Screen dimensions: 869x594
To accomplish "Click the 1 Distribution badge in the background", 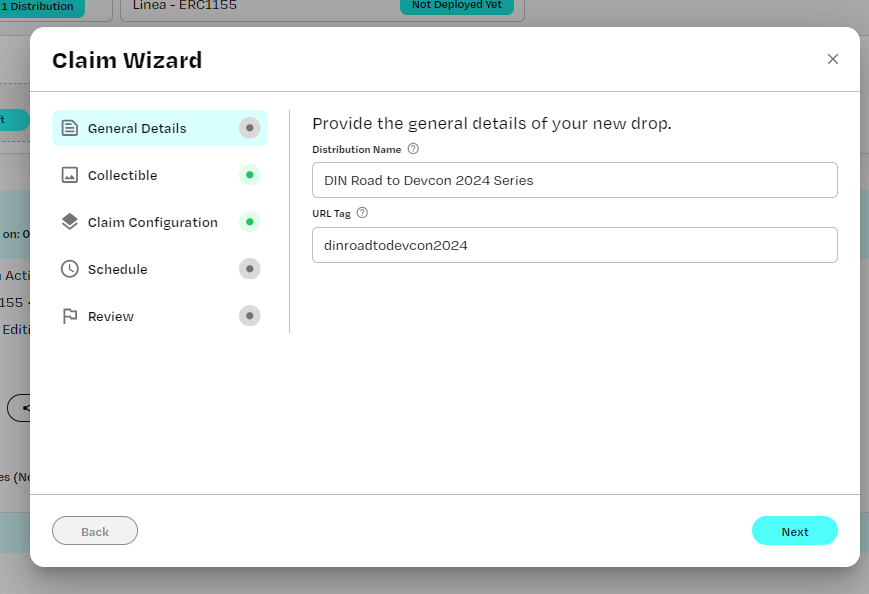I will [x=39, y=7].
